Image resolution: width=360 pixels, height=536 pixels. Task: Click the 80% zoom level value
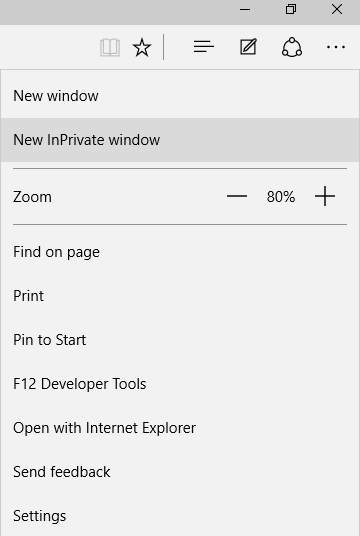click(x=281, y=197)
